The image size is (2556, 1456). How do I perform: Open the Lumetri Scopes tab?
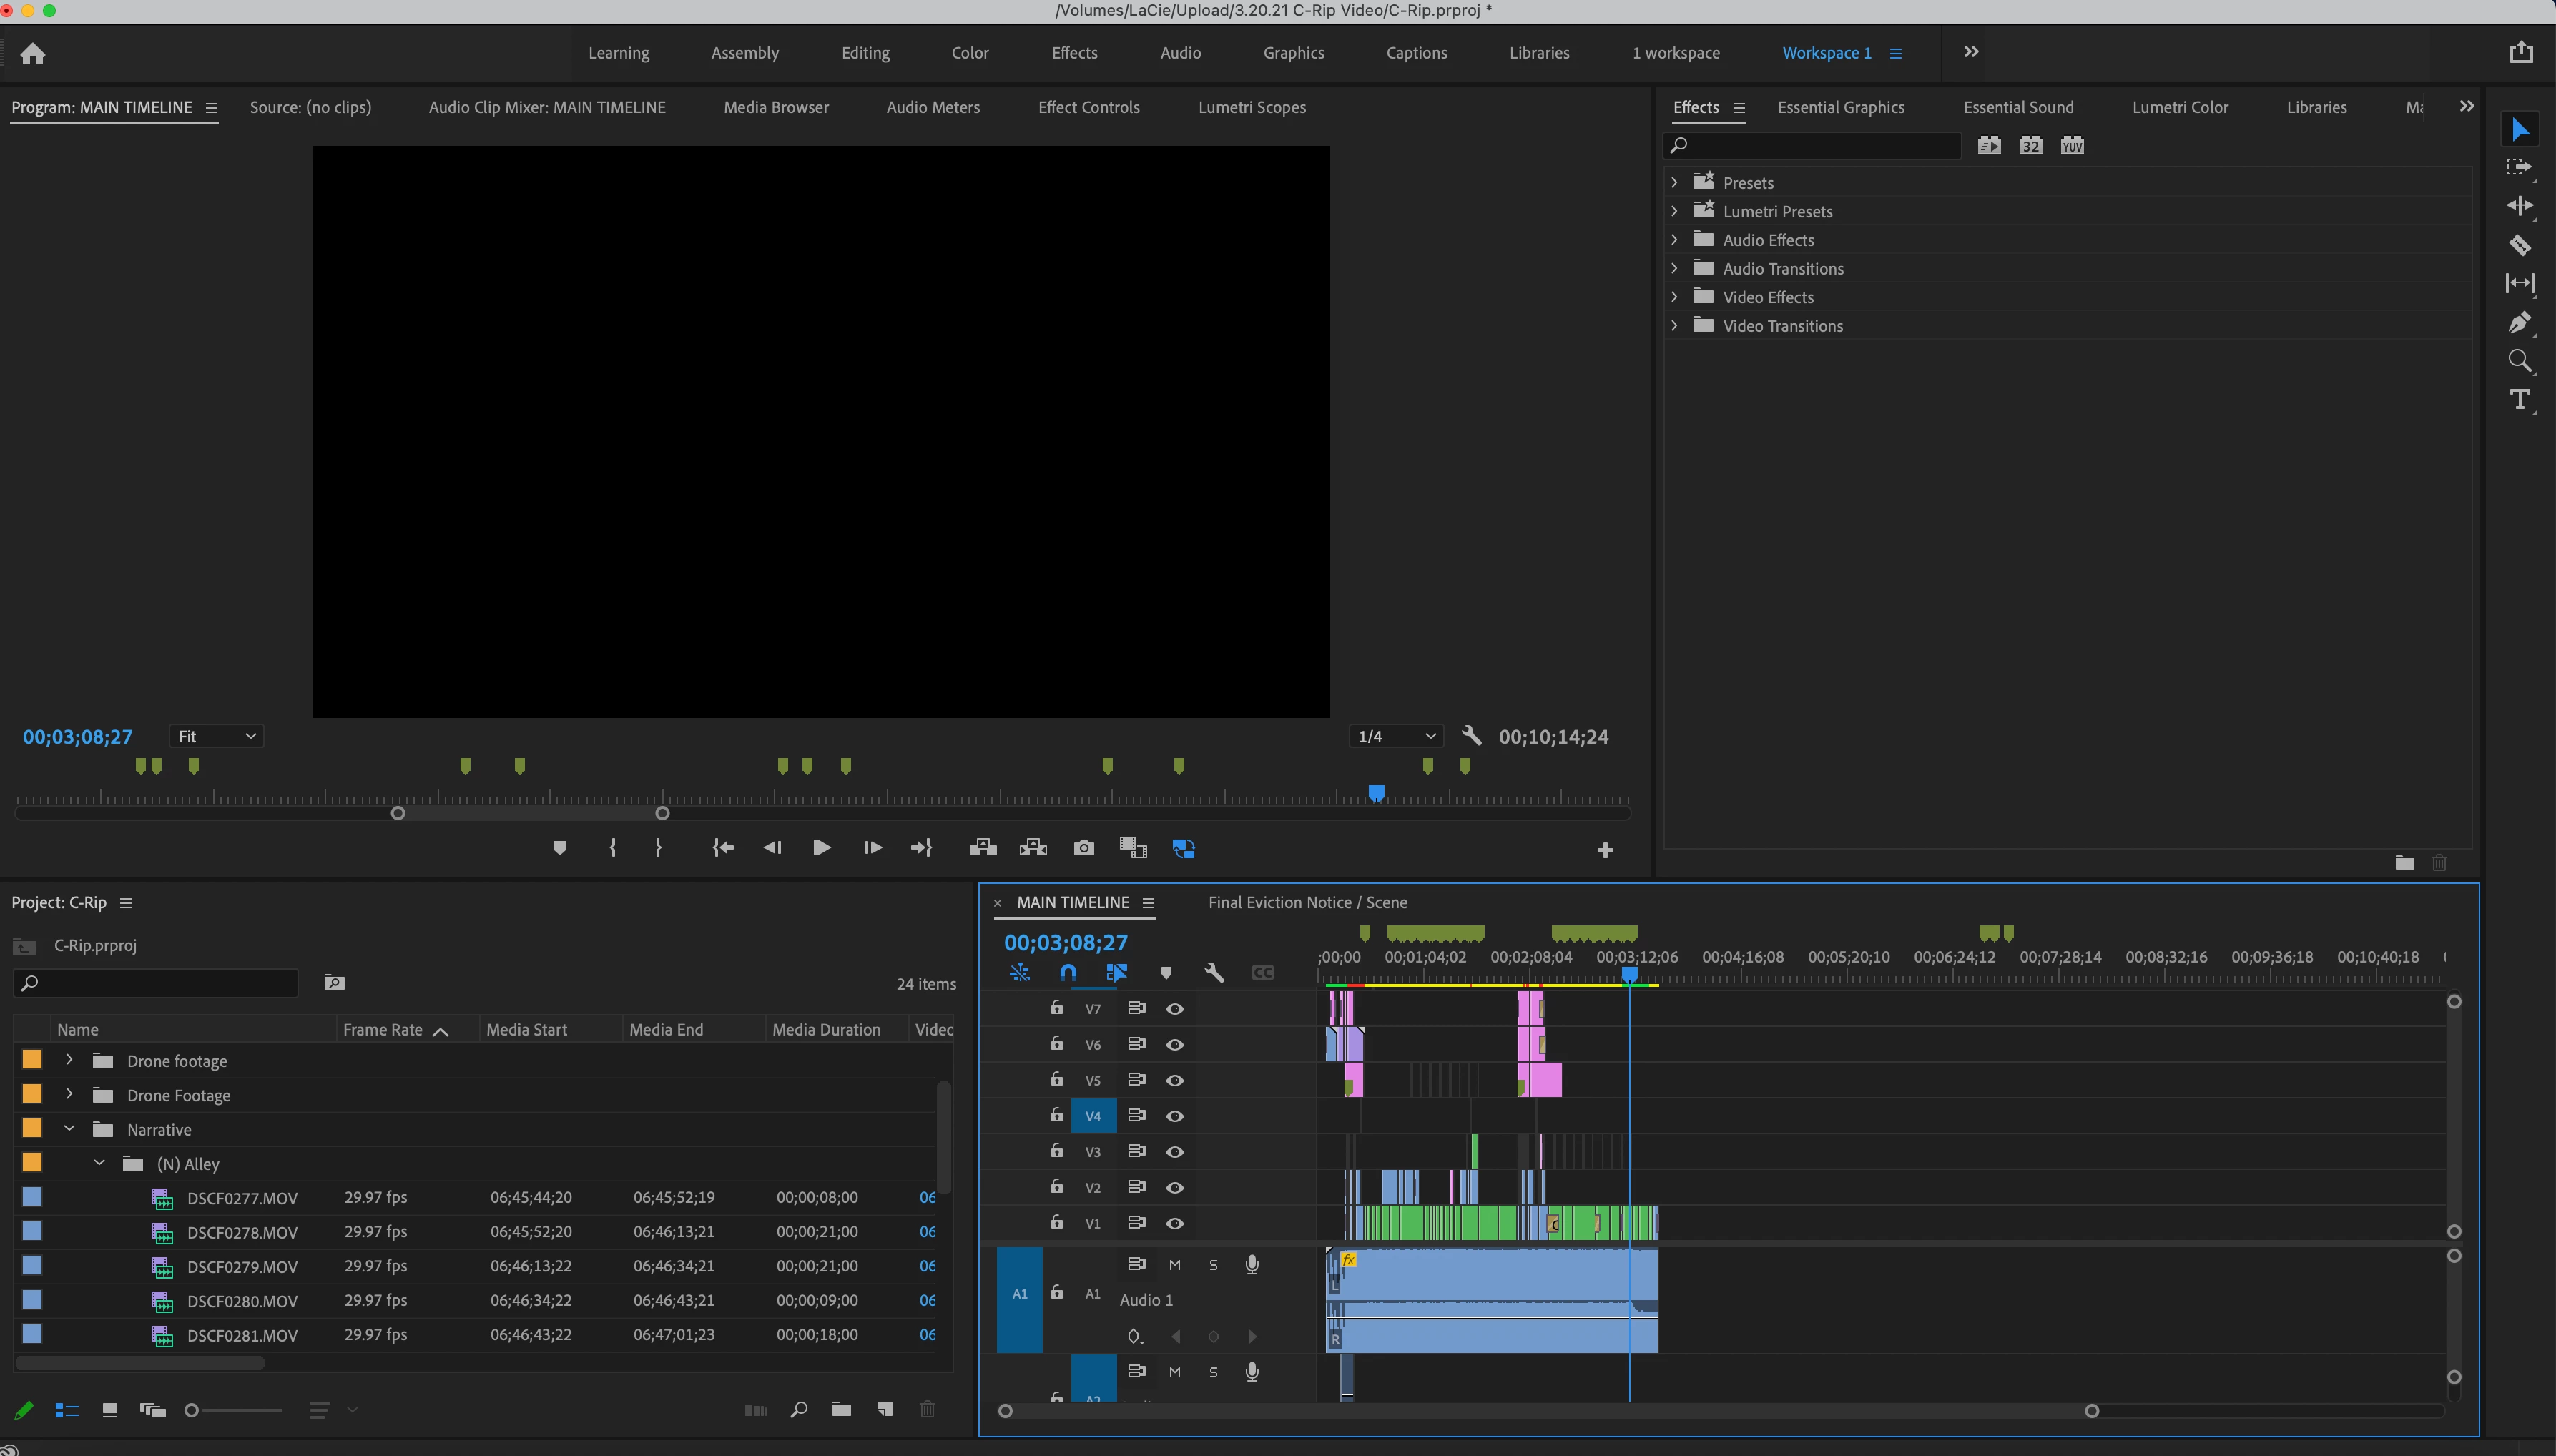point(1251,107)
